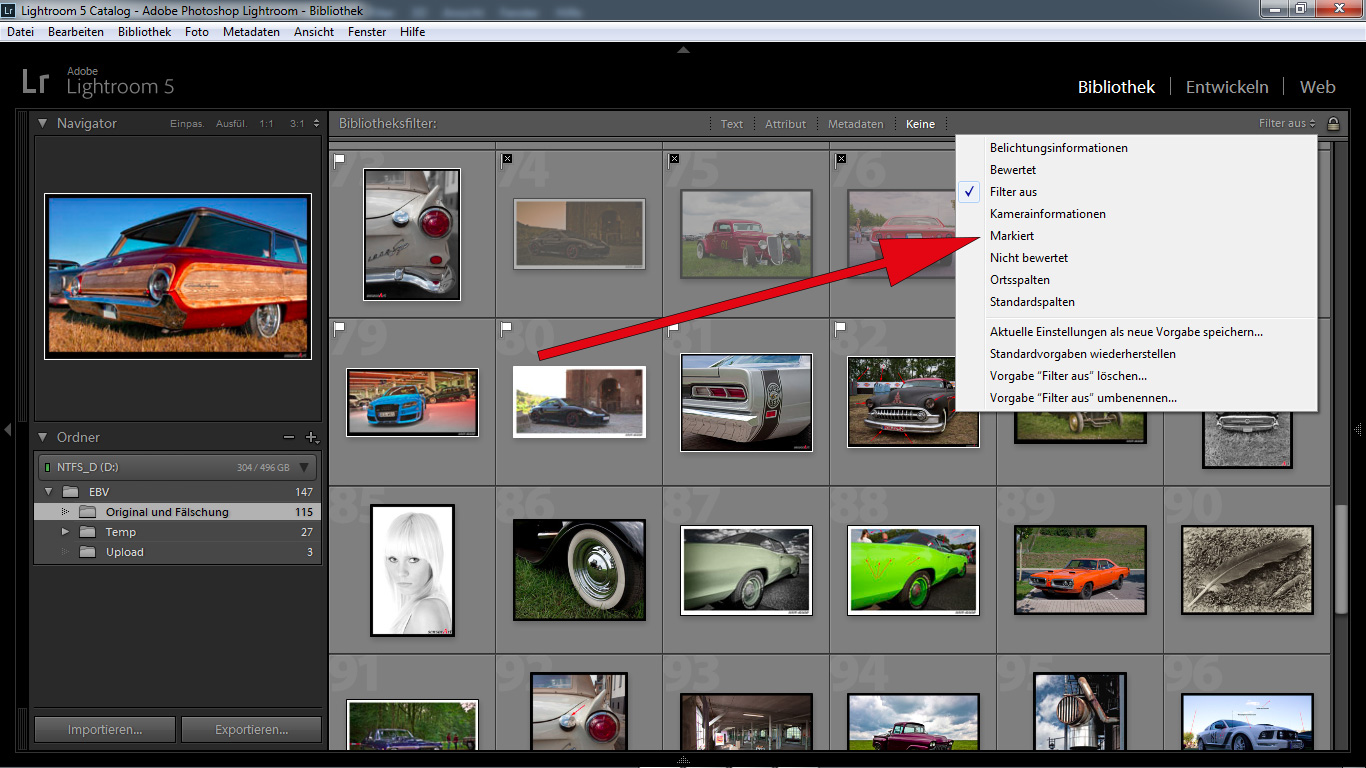Viewport: 1366px width, 768px height.
Task: Expand the Original und Fälschung folder arrow
Action: (66, 512)
